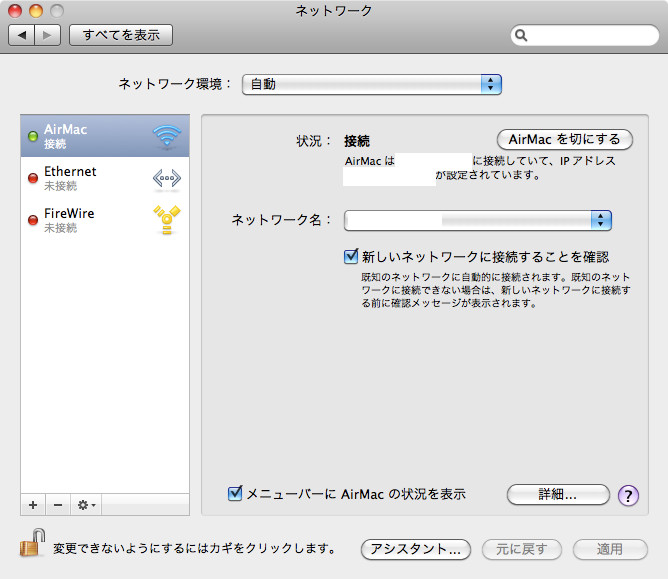Click the Ethernet connection arrows icon
This screenshot has height=579, width=668.
[166, 179]
